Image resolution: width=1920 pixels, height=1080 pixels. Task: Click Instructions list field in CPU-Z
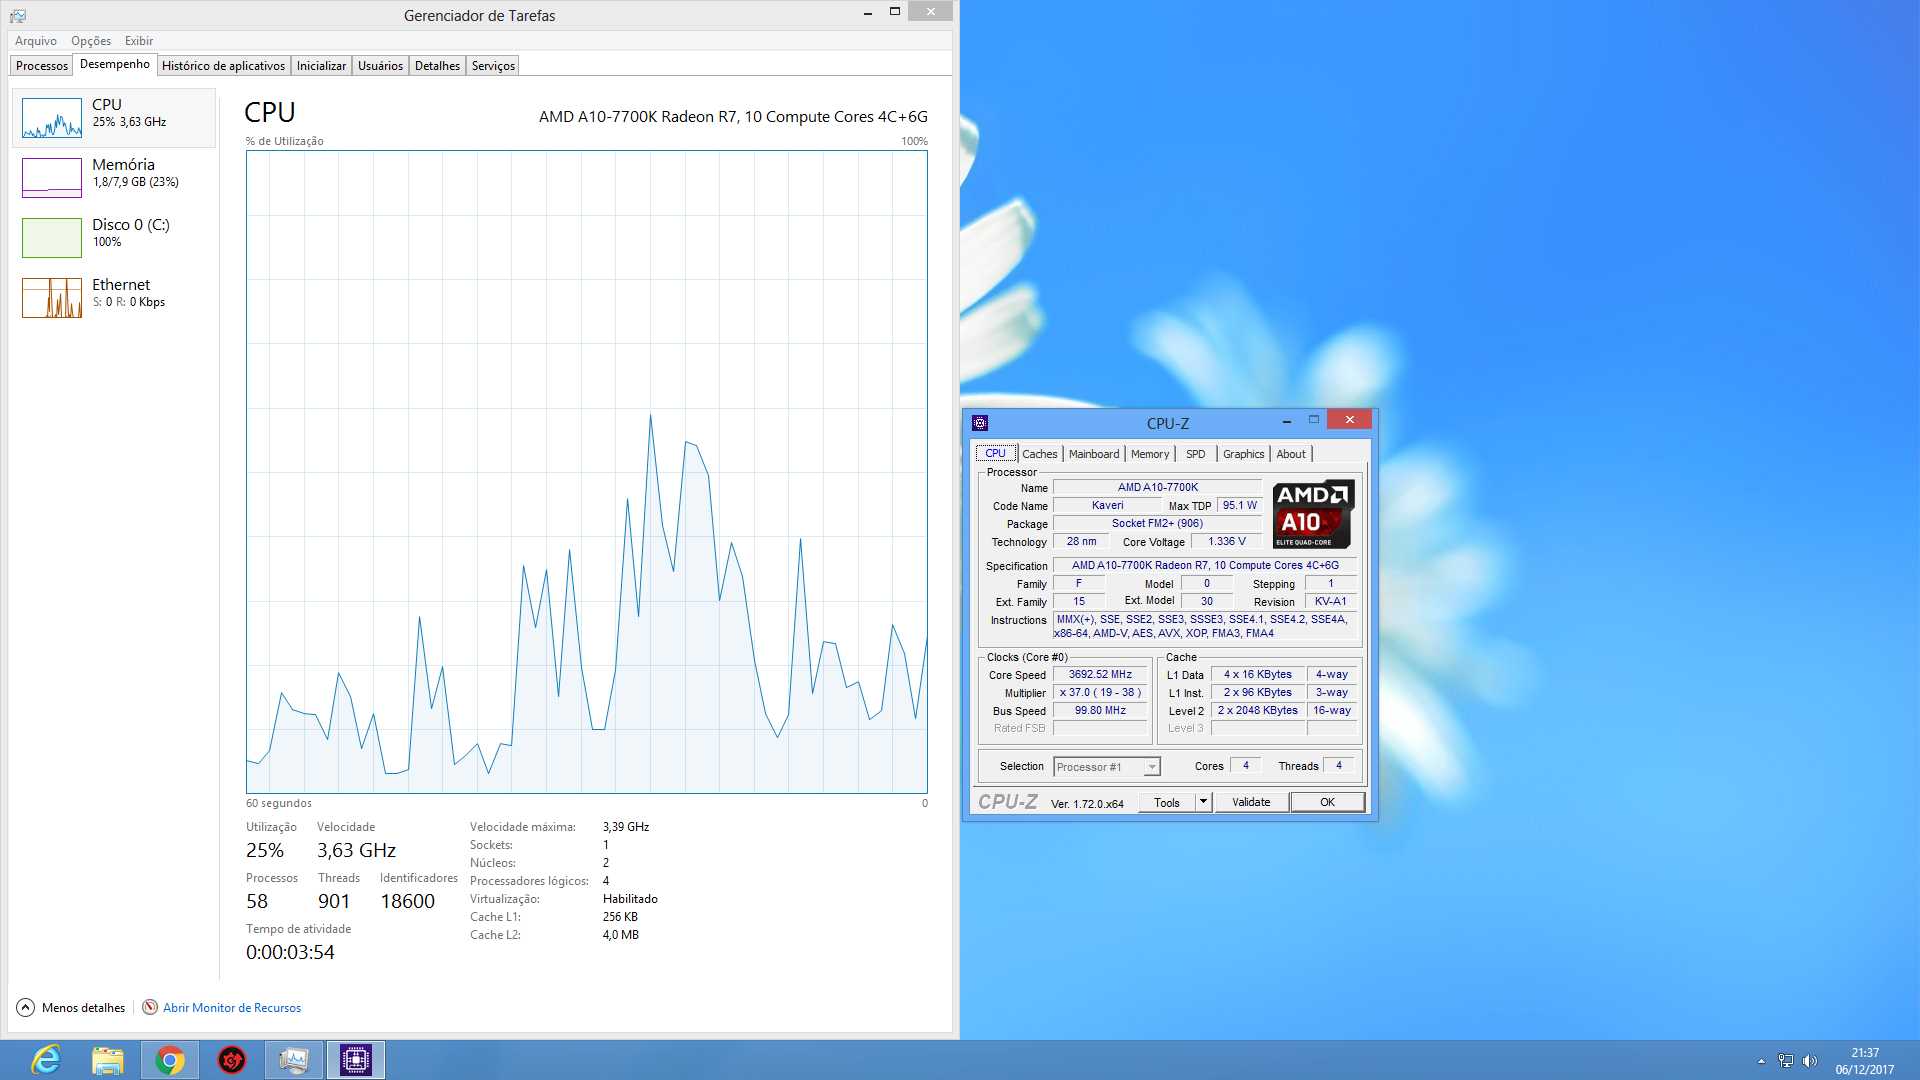(1205, 627)
